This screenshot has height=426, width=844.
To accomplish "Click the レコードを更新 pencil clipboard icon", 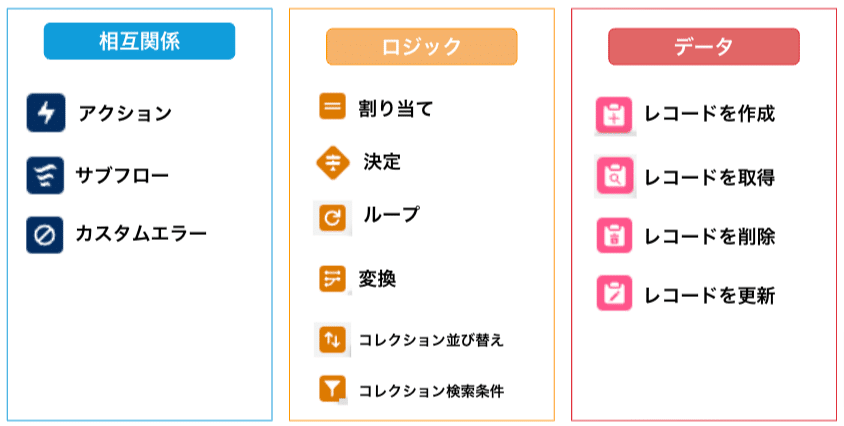I will [614, 294].
